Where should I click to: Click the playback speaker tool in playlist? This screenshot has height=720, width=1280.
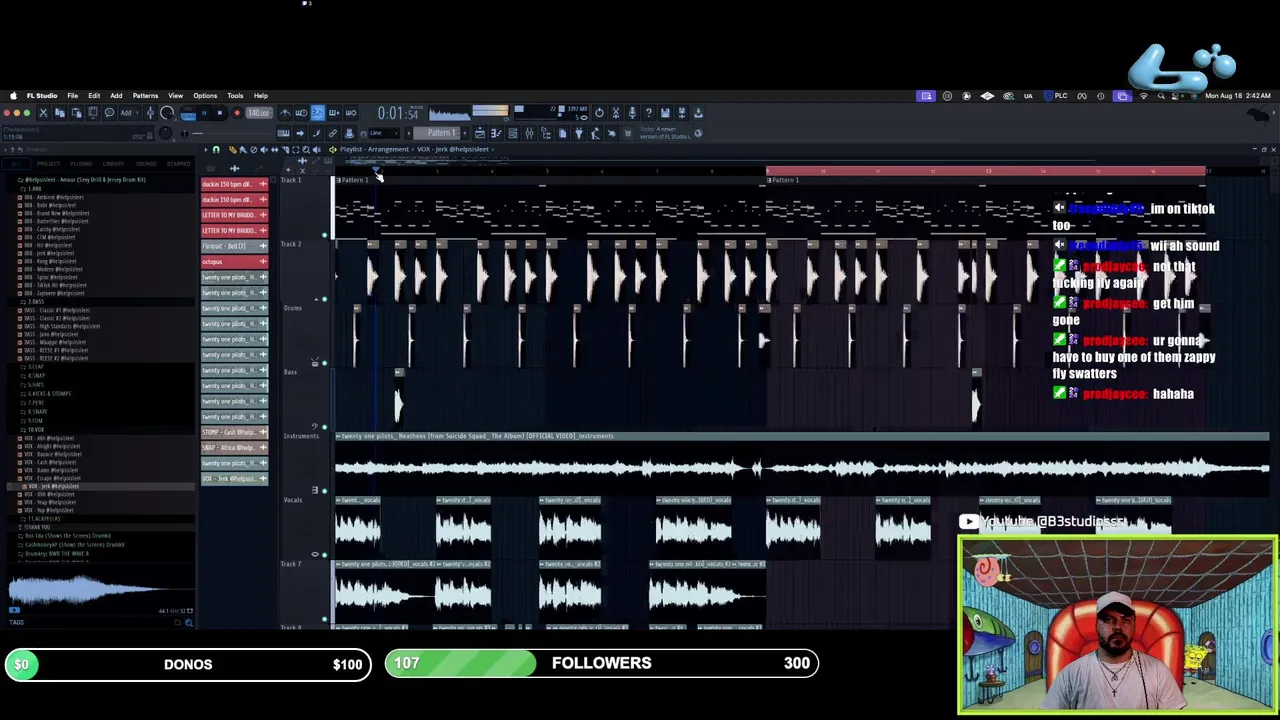tap(317, 150)
